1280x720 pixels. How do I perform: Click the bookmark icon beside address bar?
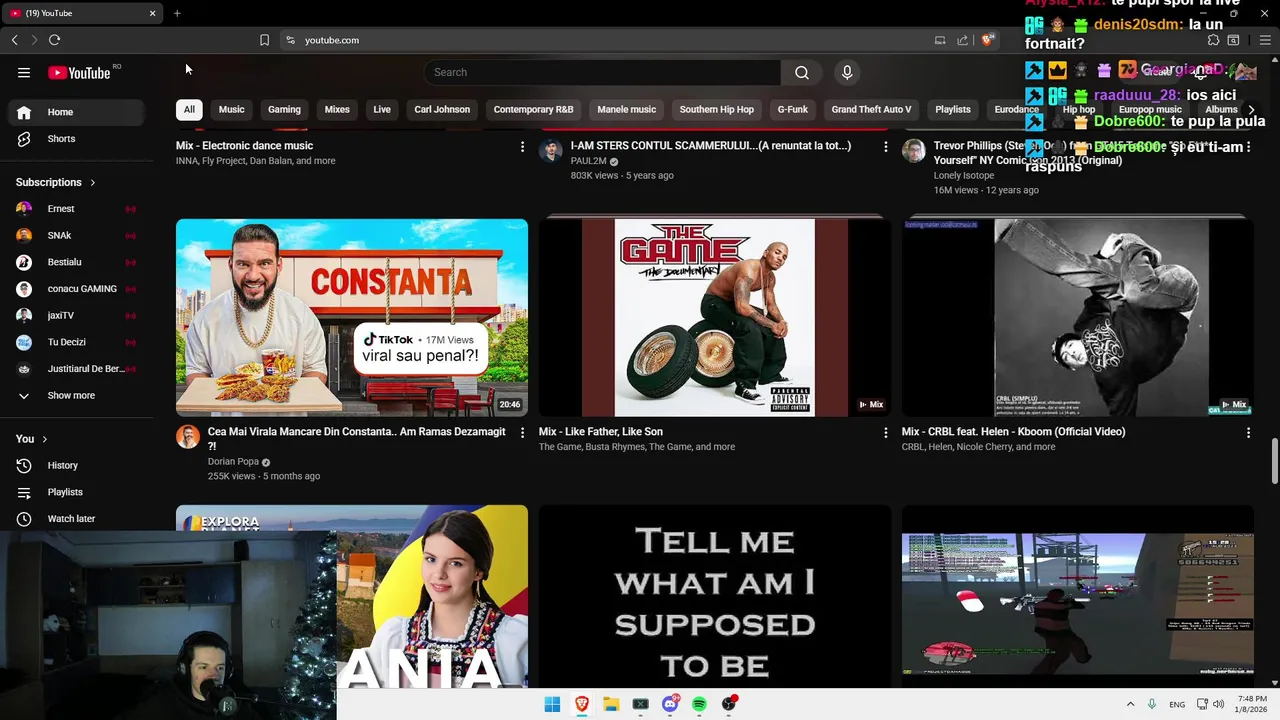[x=264, y=40]
